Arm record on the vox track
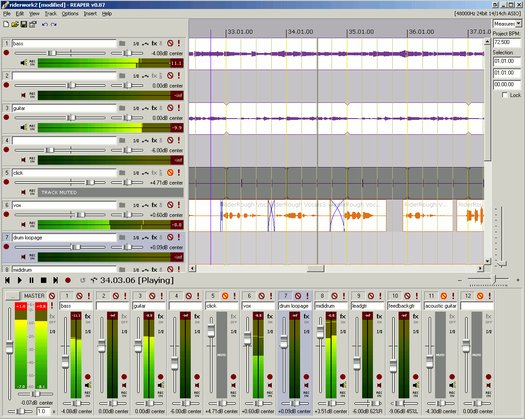525x419 pixels. 6,214
